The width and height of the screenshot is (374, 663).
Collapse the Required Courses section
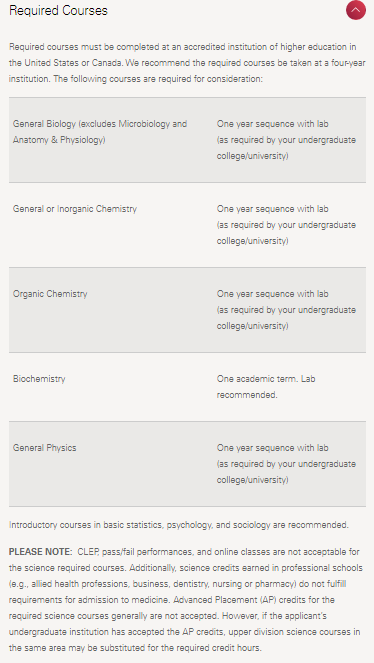(356, 10)
